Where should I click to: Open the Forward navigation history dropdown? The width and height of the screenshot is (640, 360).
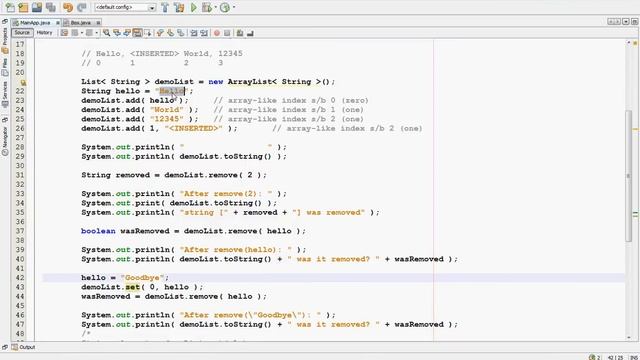96,33
